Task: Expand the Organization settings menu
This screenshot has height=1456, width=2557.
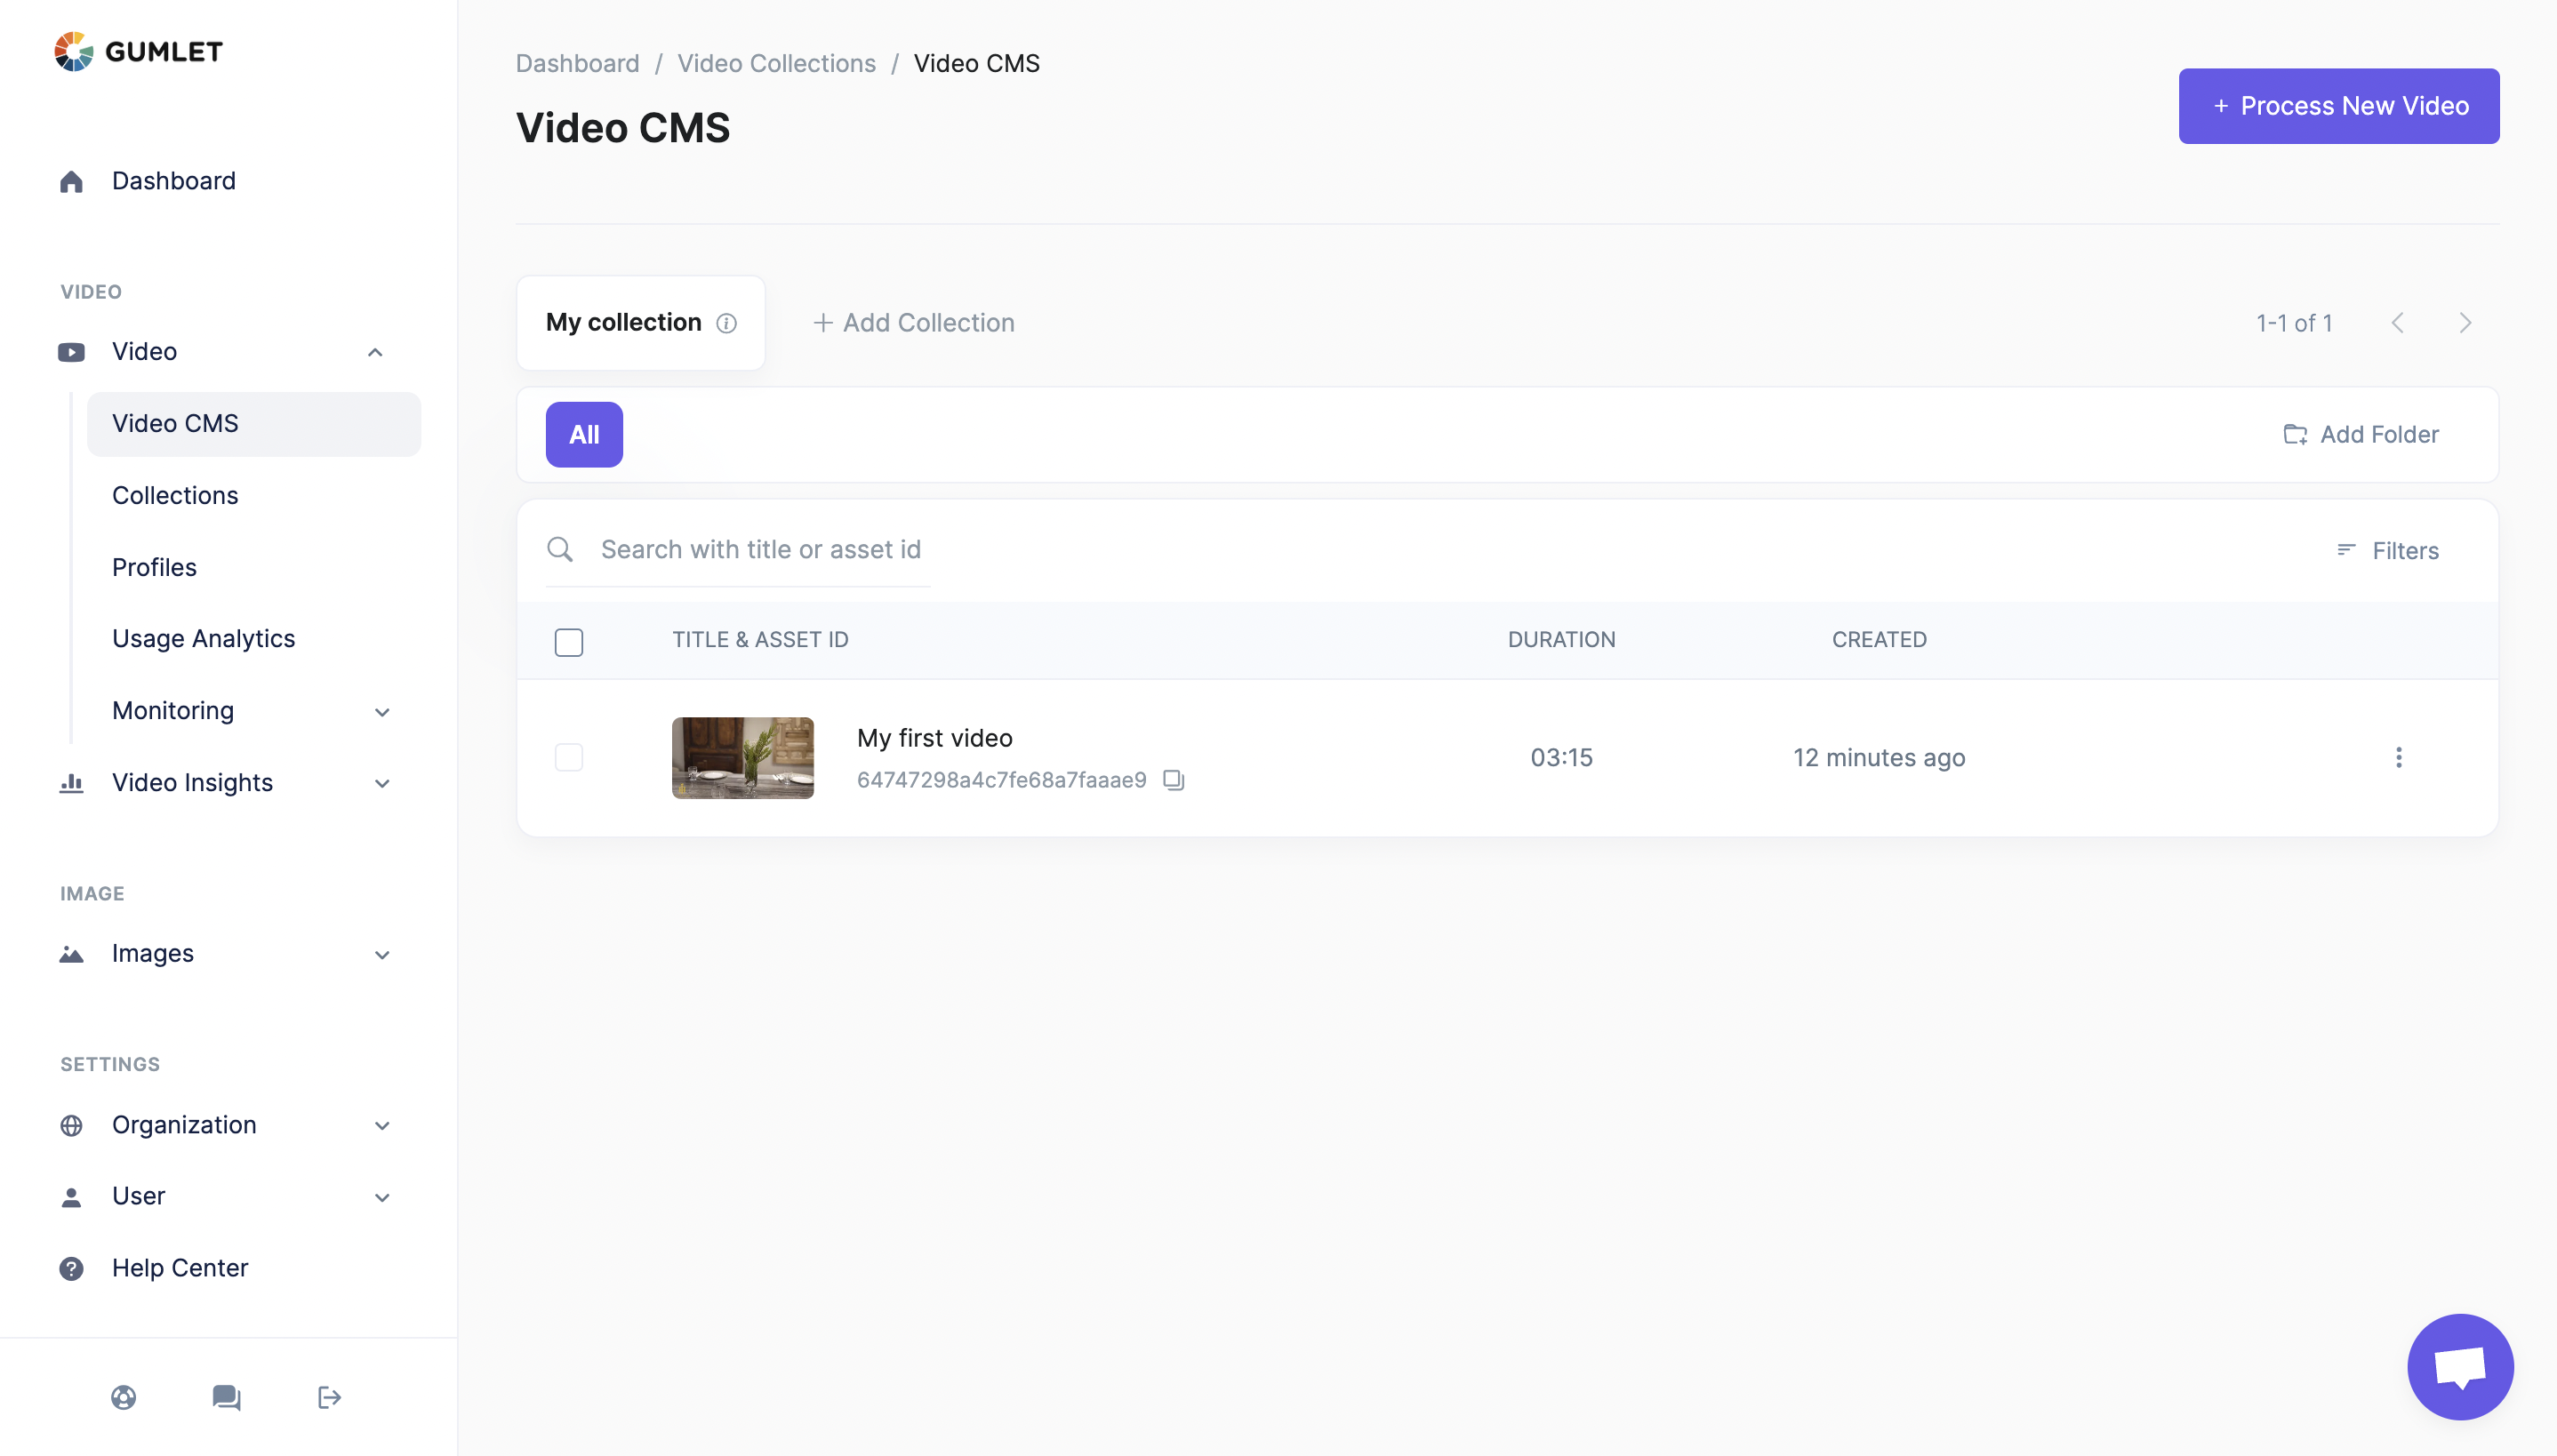Action: click(x=382, y=1125)
